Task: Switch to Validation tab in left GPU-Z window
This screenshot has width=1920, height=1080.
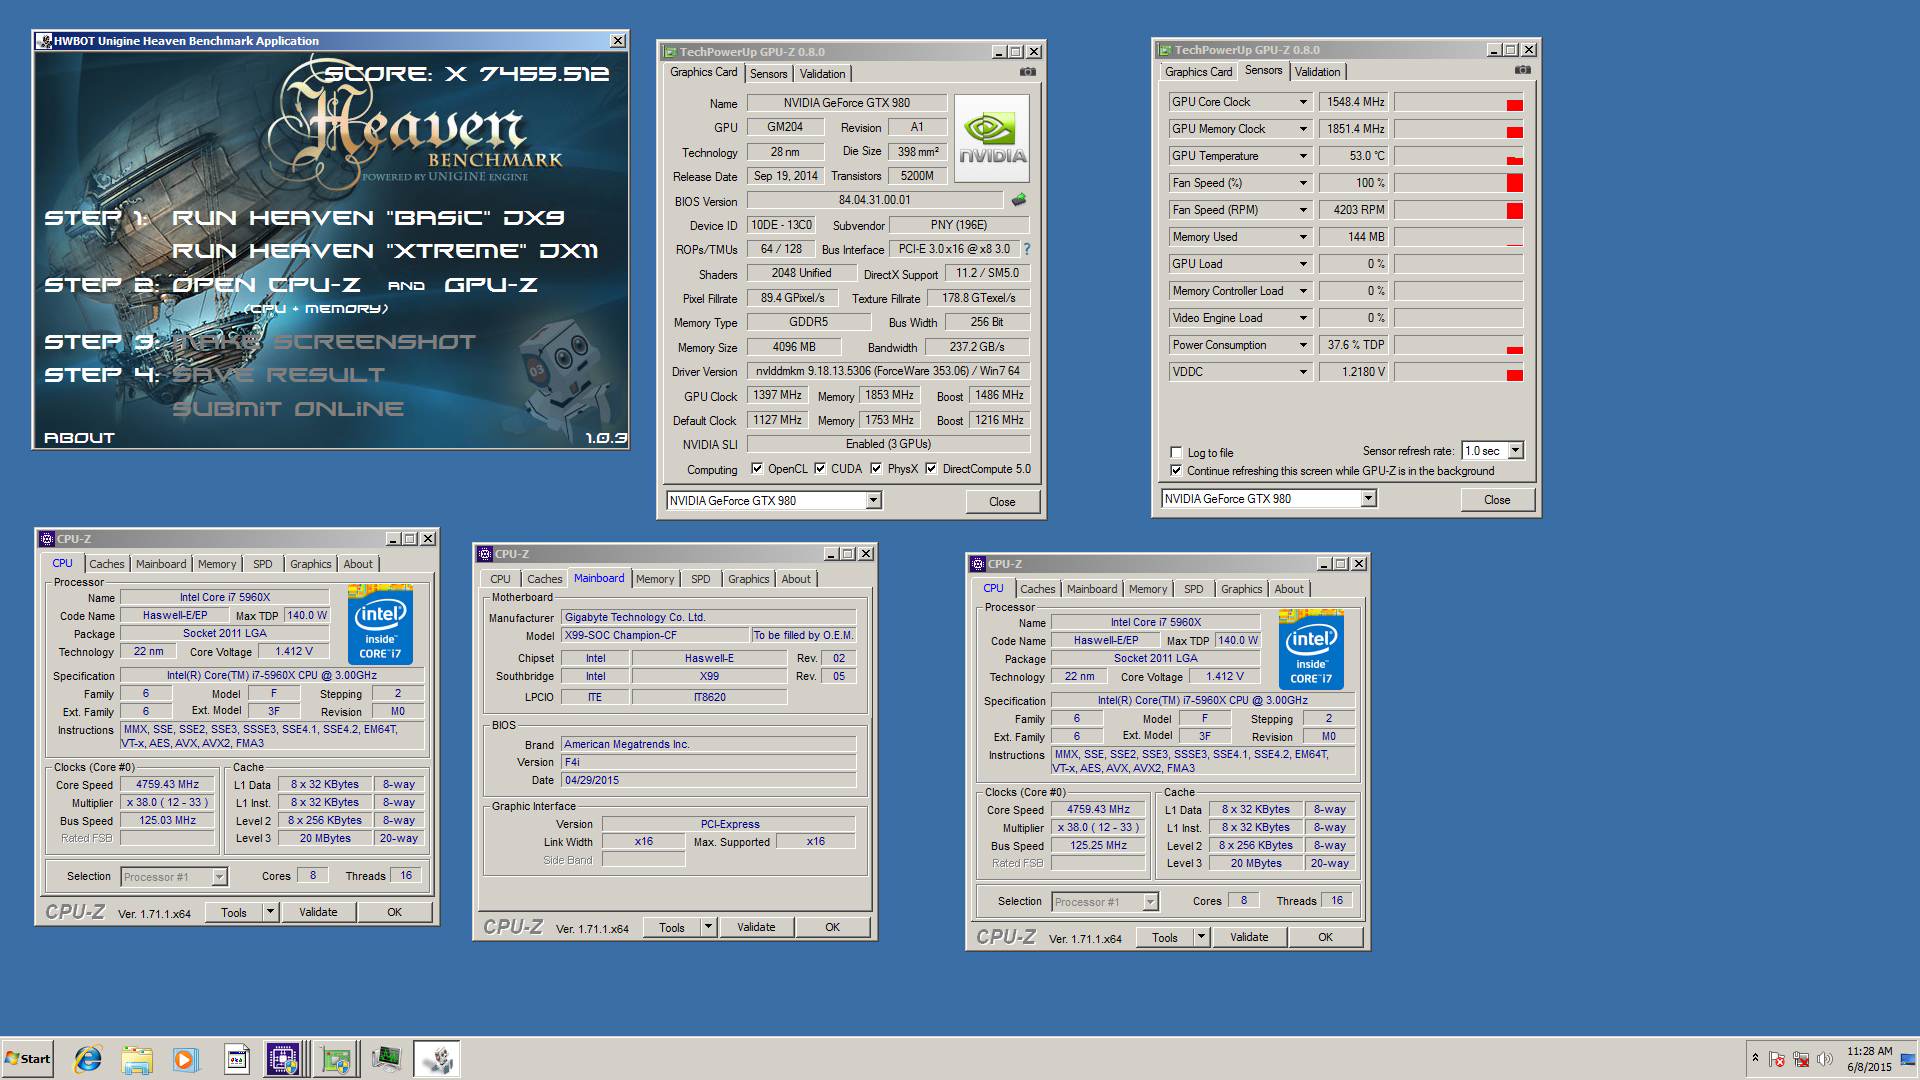Action: pyautogui.click(x=823, y=73)
